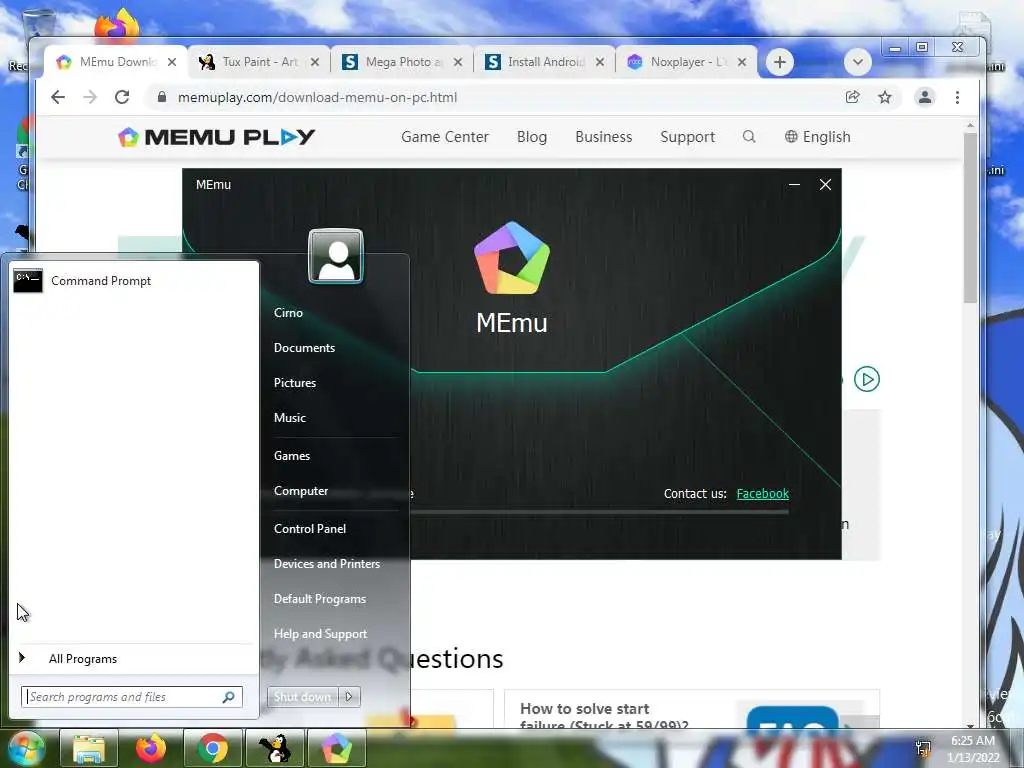Open the English language selector

point(818,136)
